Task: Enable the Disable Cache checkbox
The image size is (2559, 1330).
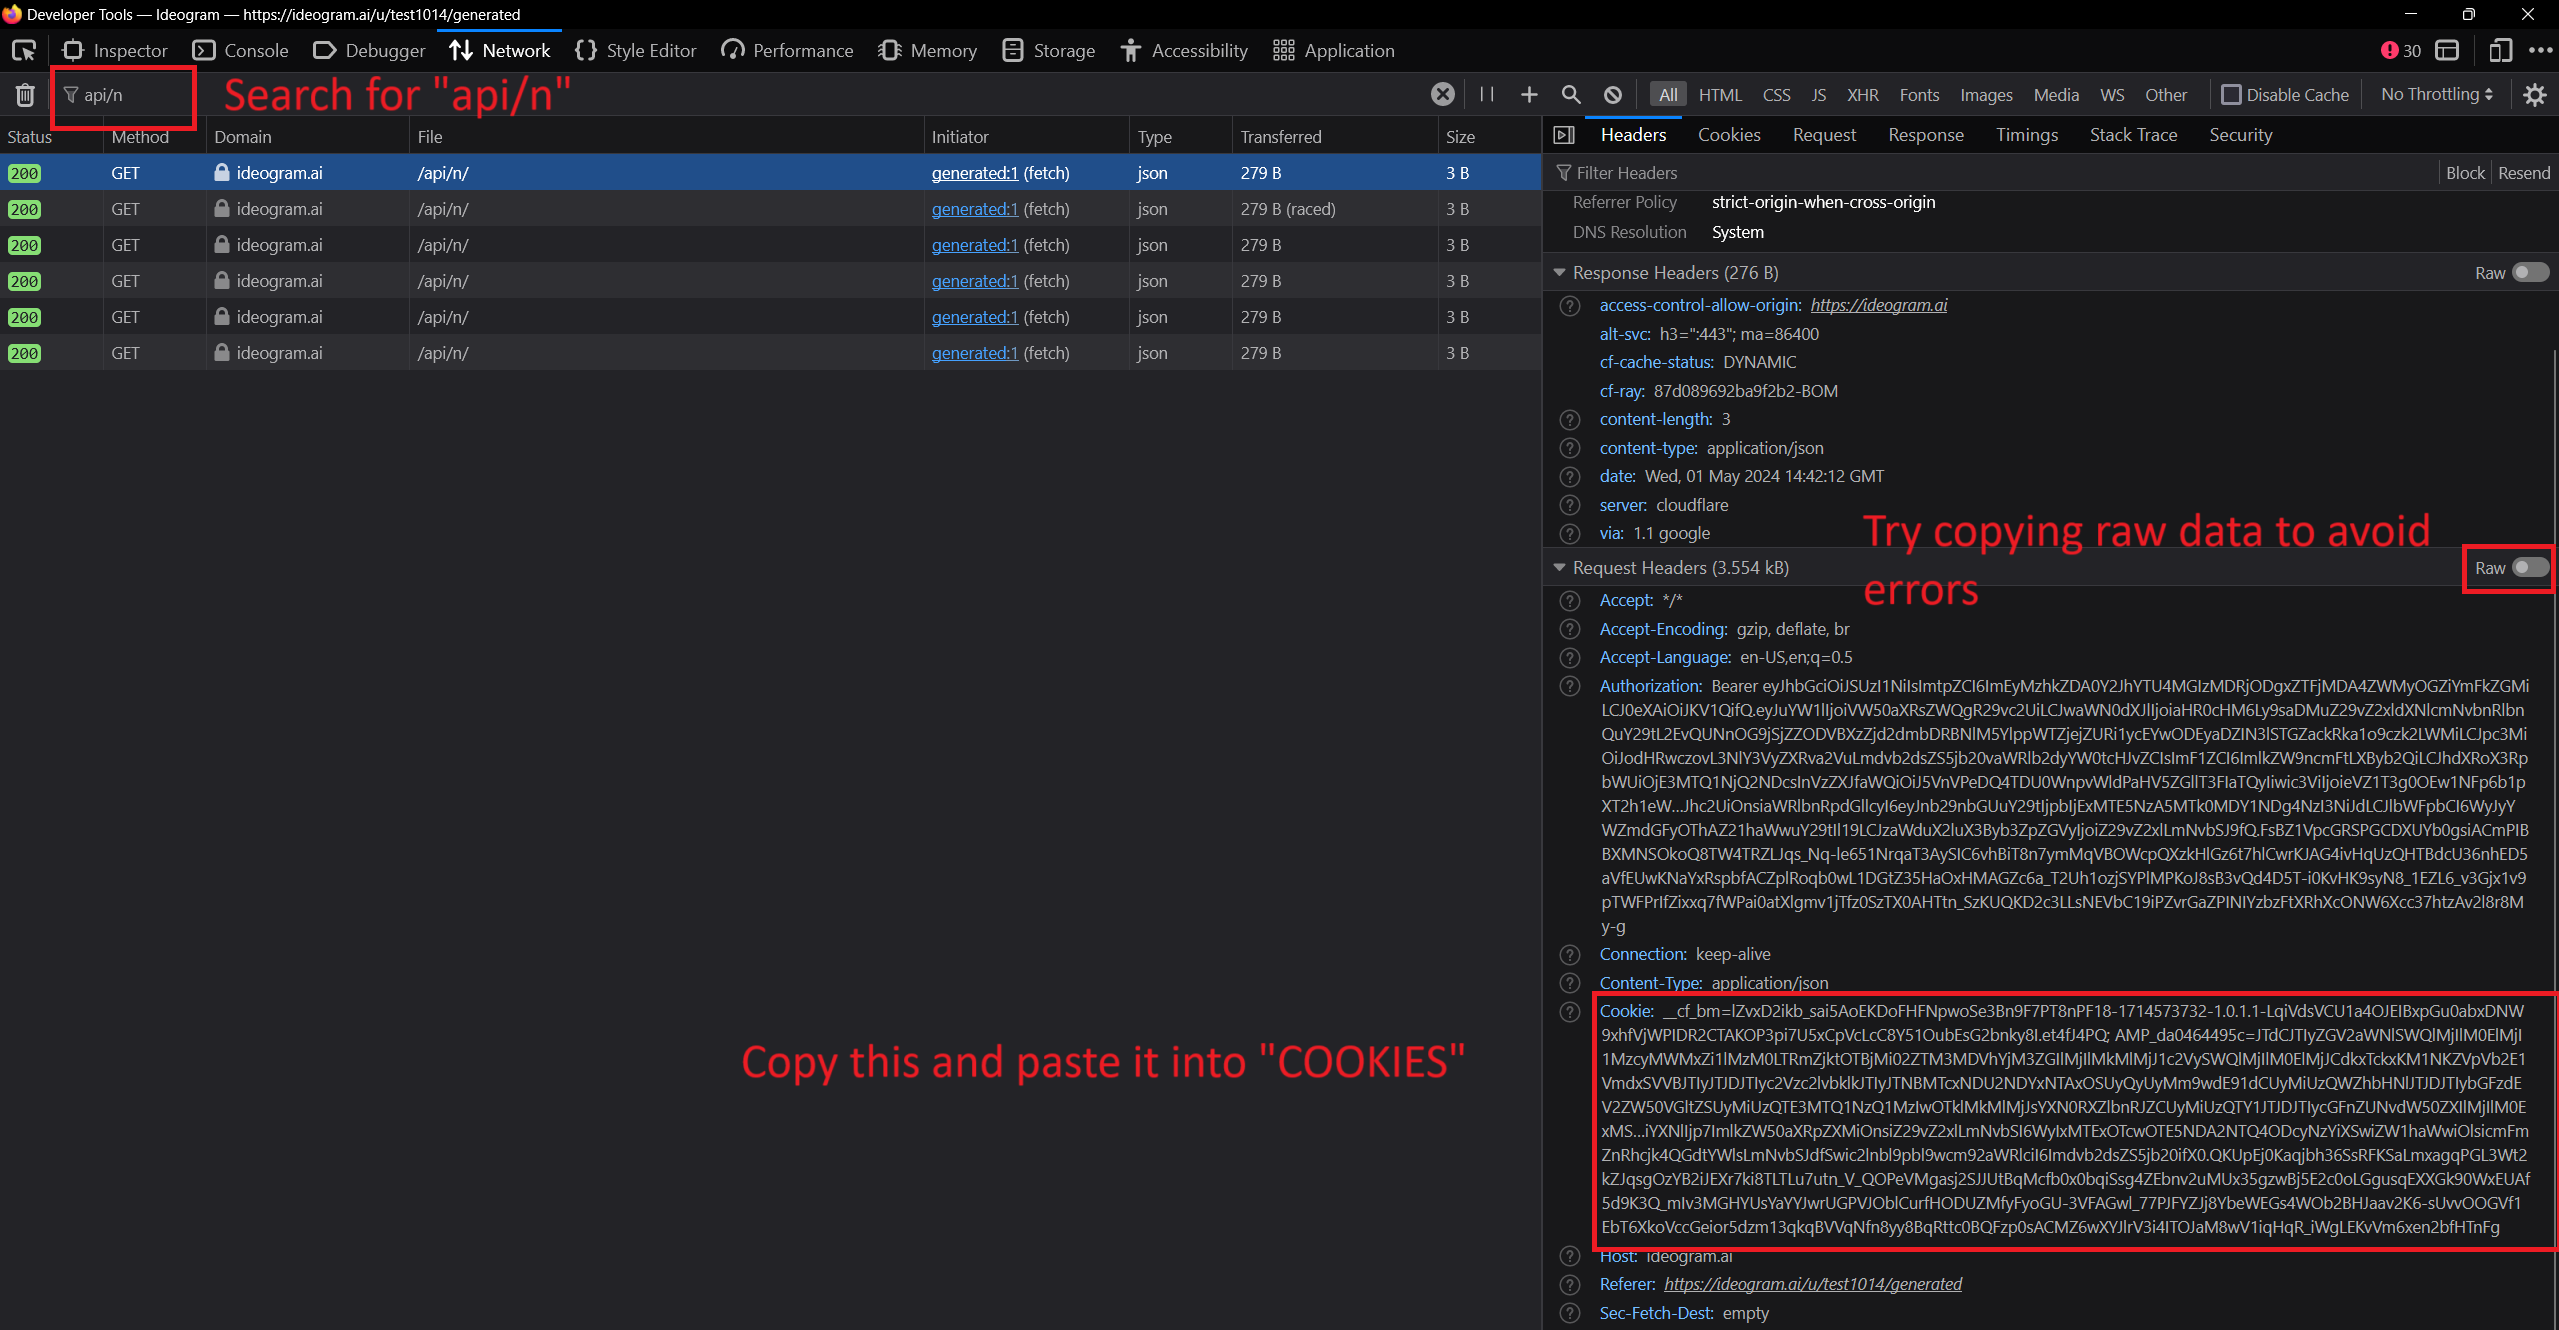Action: [x=2231, y=94]
